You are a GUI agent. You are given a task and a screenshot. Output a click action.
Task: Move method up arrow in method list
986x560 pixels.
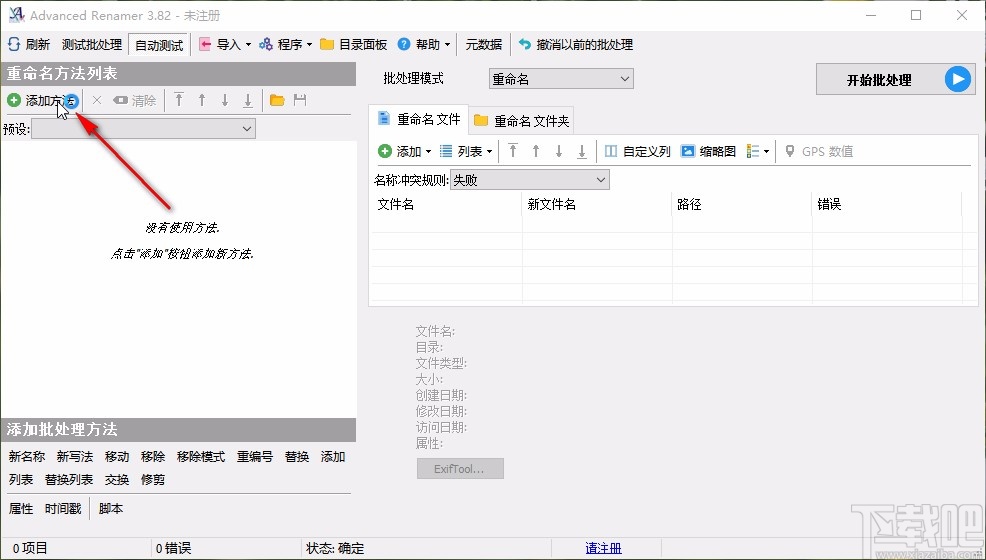point(202,100)
